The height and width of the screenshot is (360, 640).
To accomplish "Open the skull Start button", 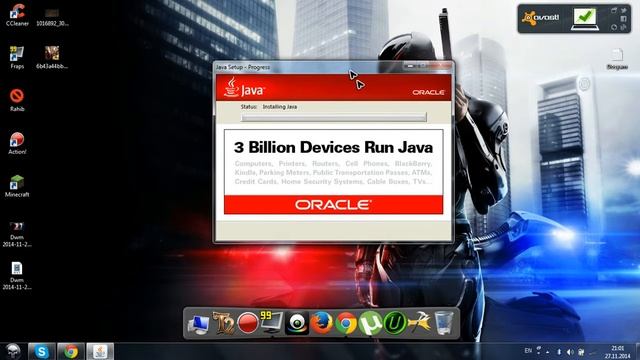I will pyautogui.click(x=13, y=351).
